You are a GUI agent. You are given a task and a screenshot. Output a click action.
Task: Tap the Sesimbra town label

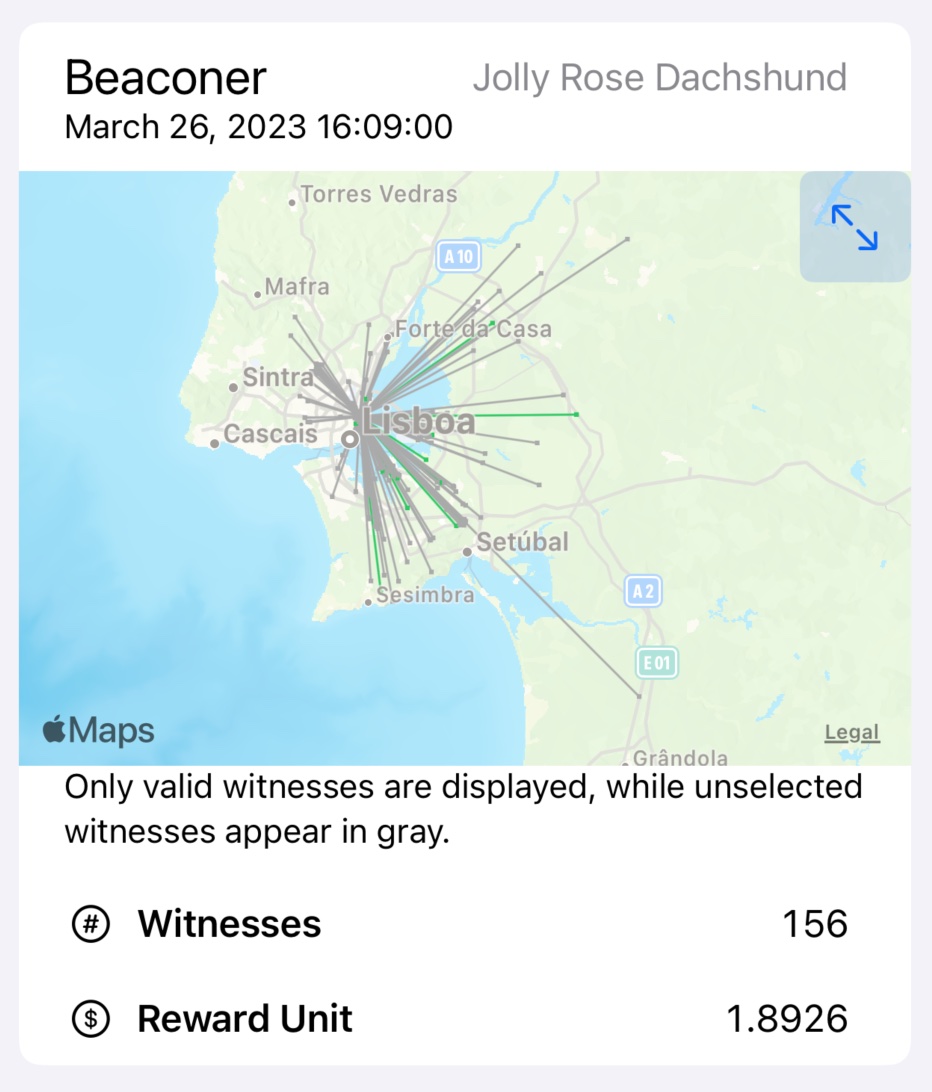click(x=425, y=595)
